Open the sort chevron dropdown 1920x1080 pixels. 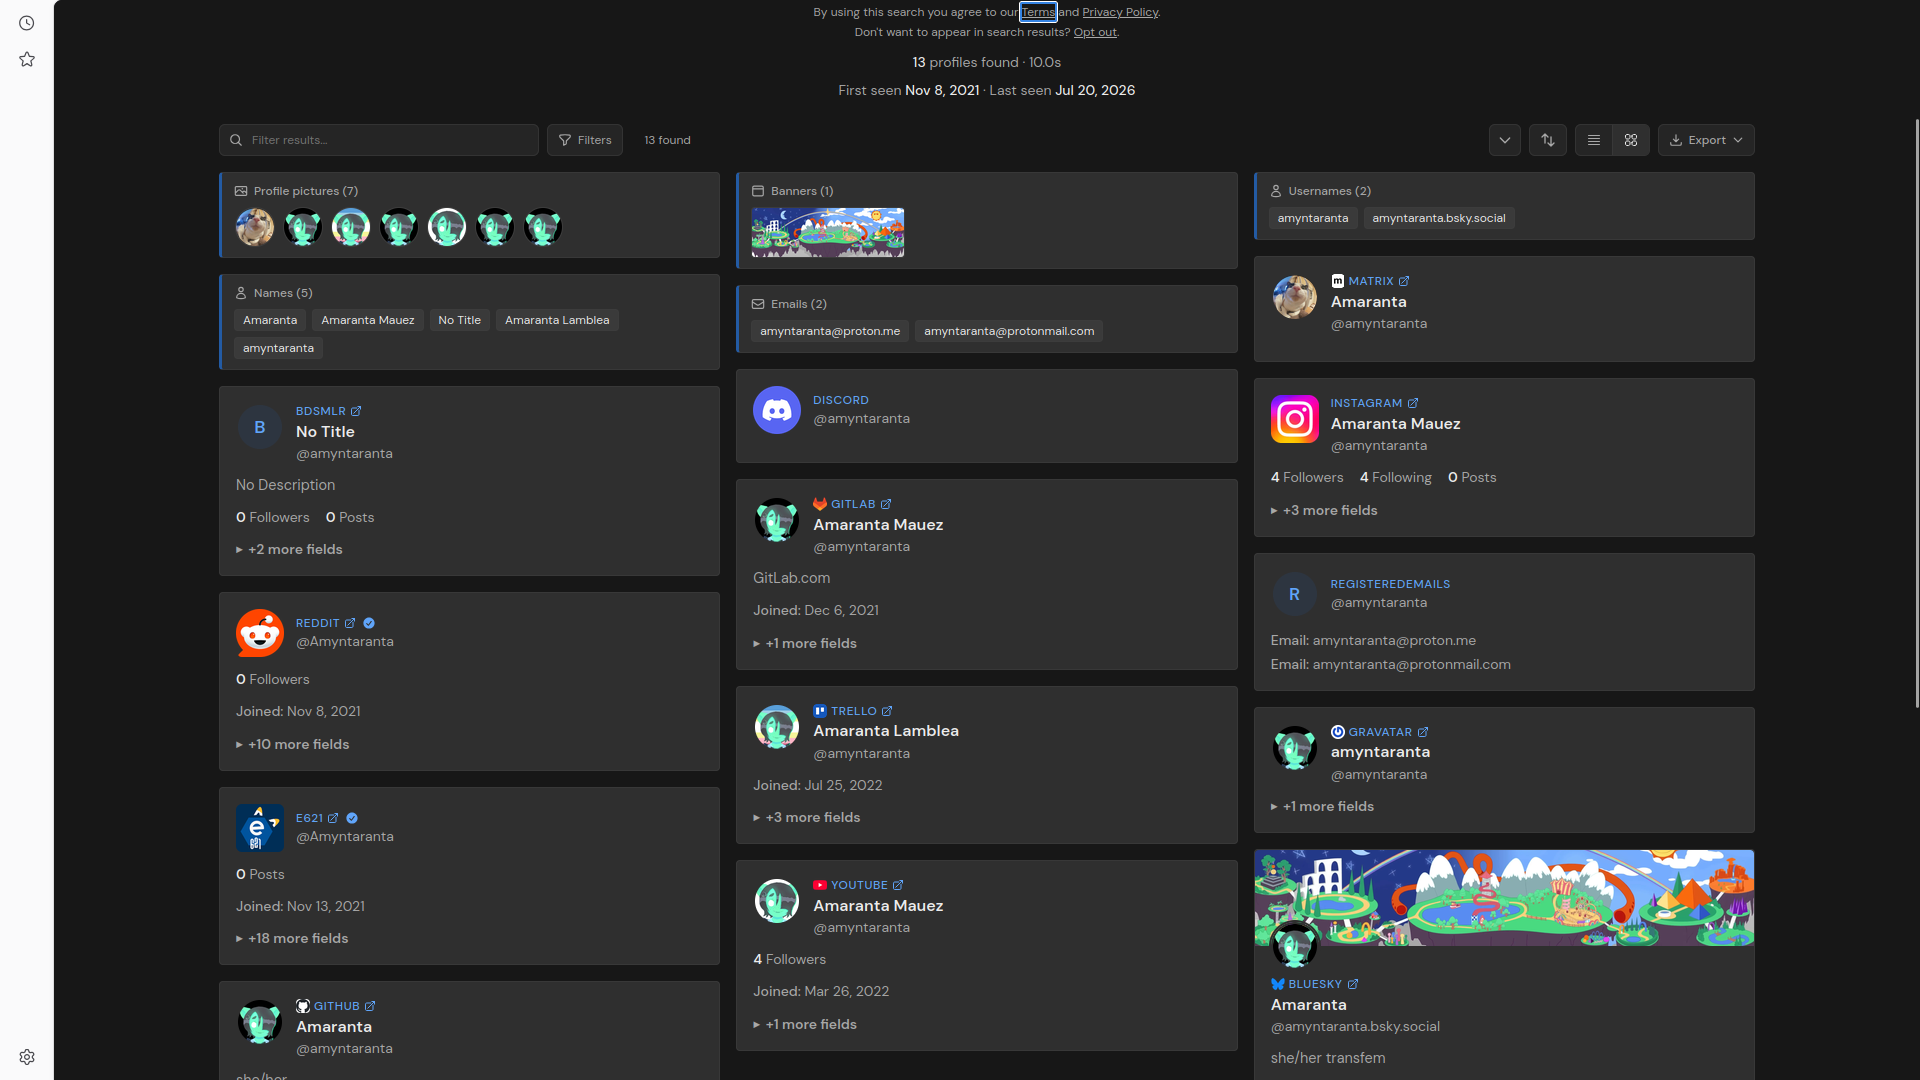point(1505,140)
